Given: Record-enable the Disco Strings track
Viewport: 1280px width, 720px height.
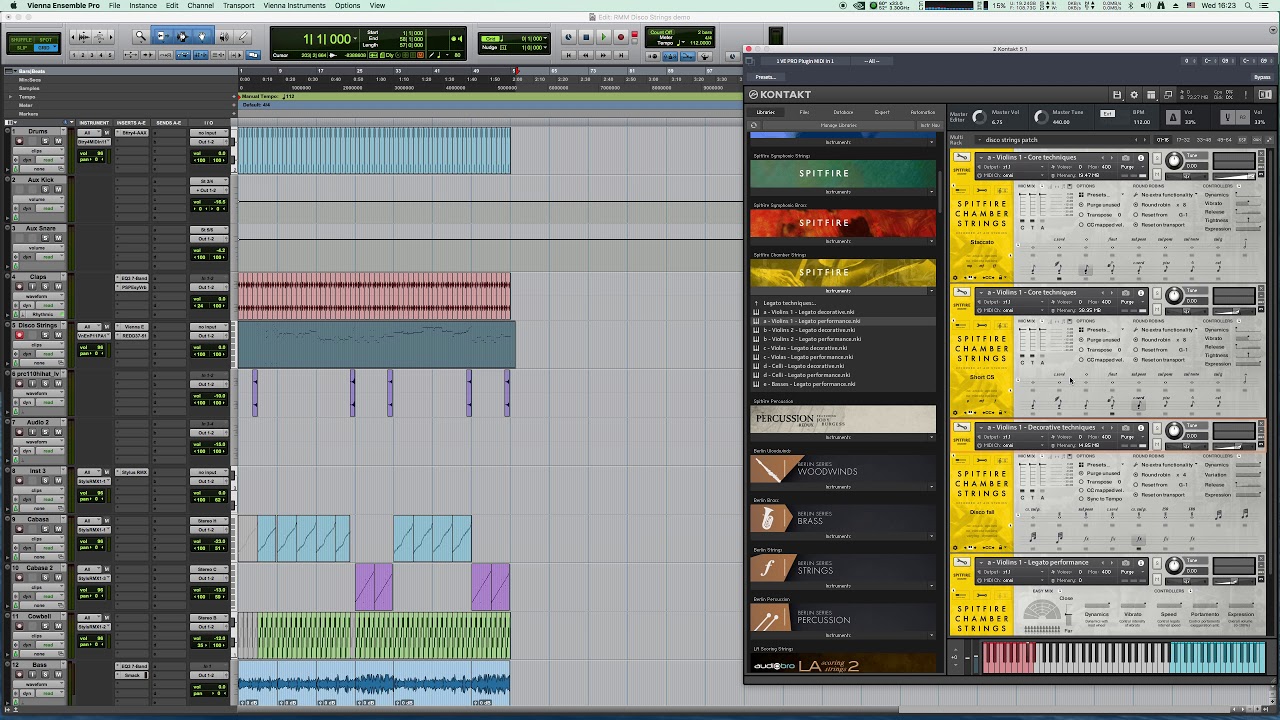Looking at the screenshot, I should (19, 335).
